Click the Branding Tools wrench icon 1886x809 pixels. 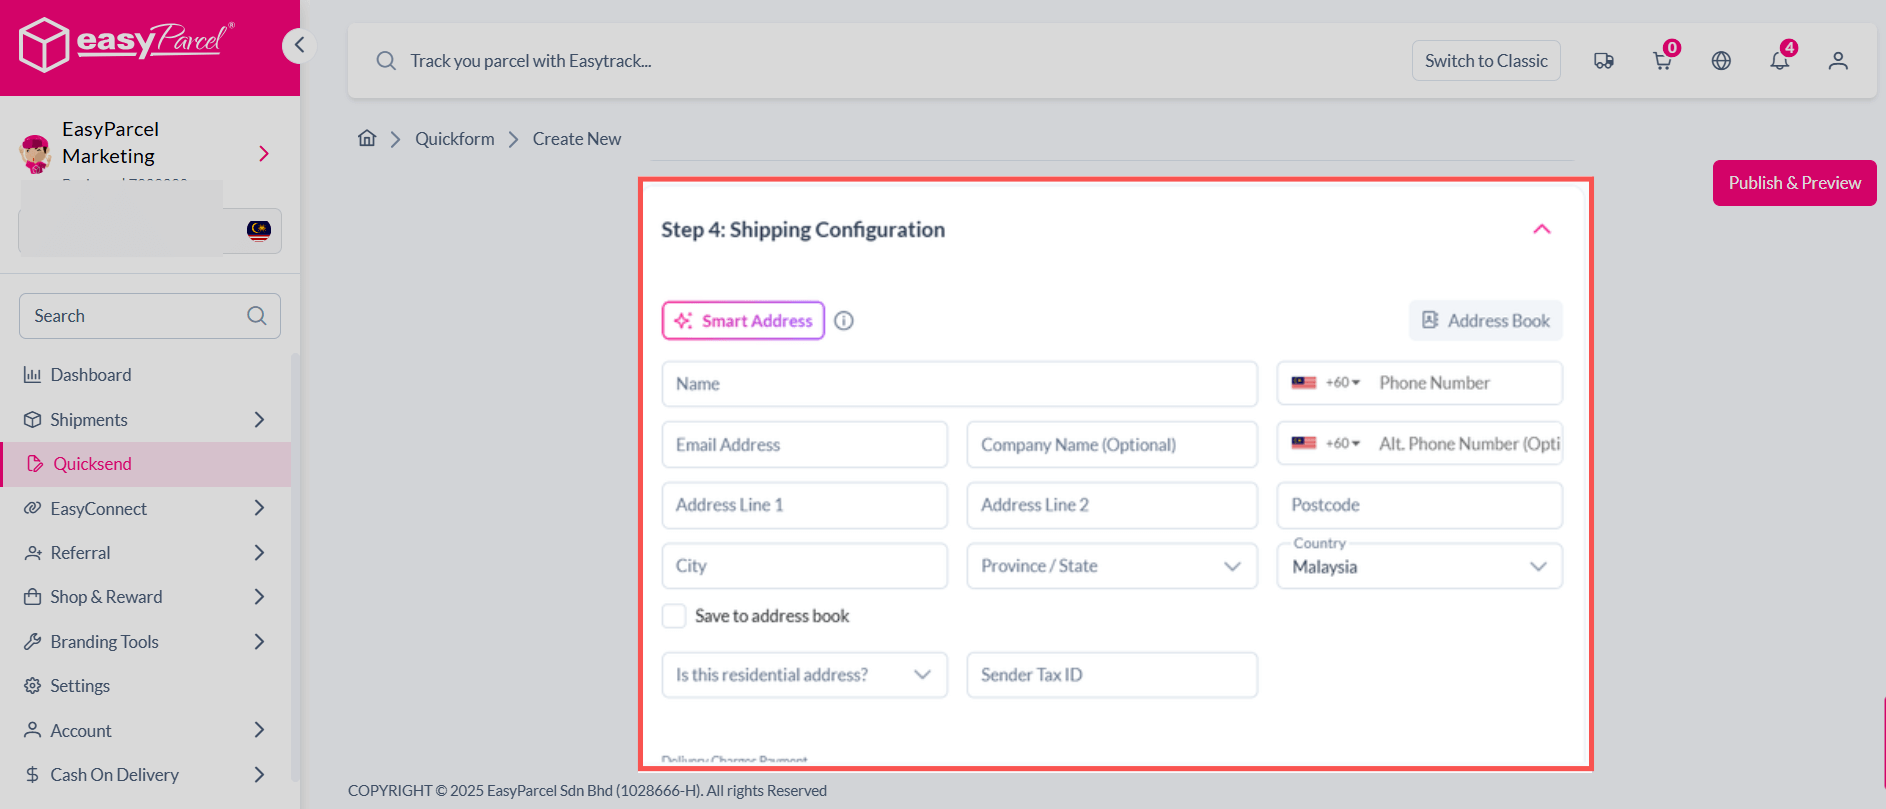click(x=32, y=642)
